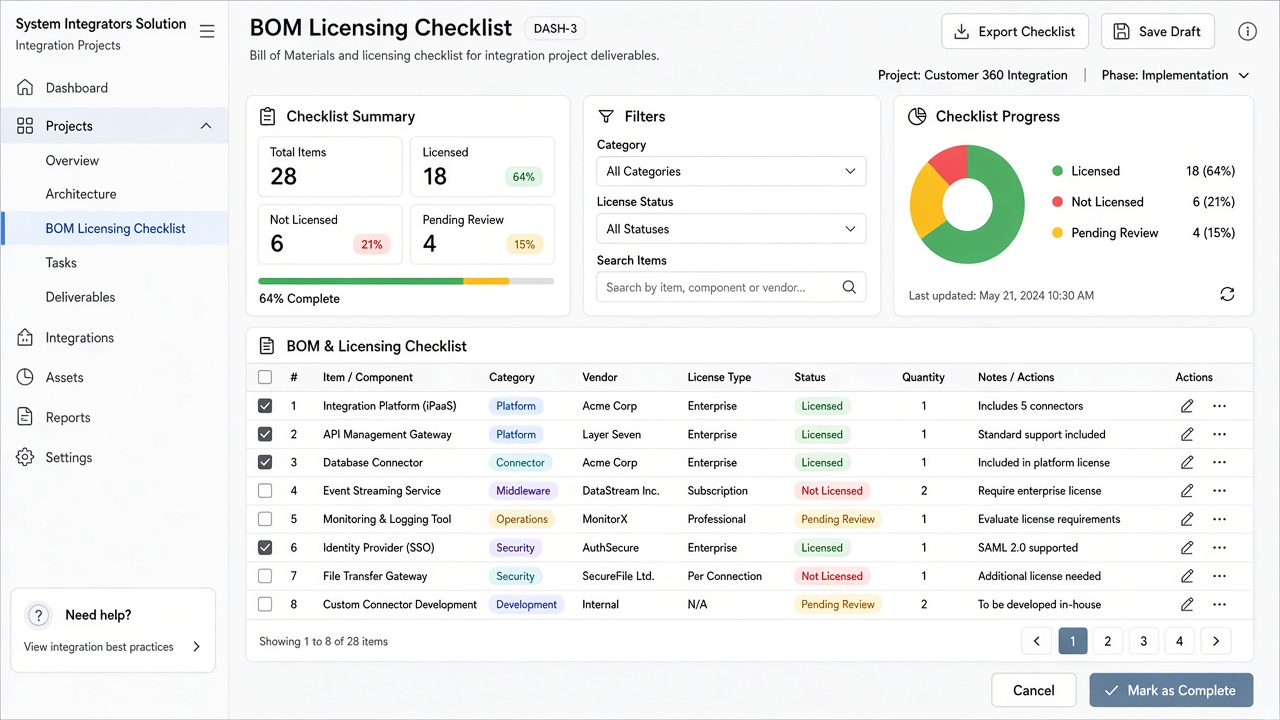The image size is (1280, 720).
Task: Click the Export Checklist button
Action: click(1015, 31)
